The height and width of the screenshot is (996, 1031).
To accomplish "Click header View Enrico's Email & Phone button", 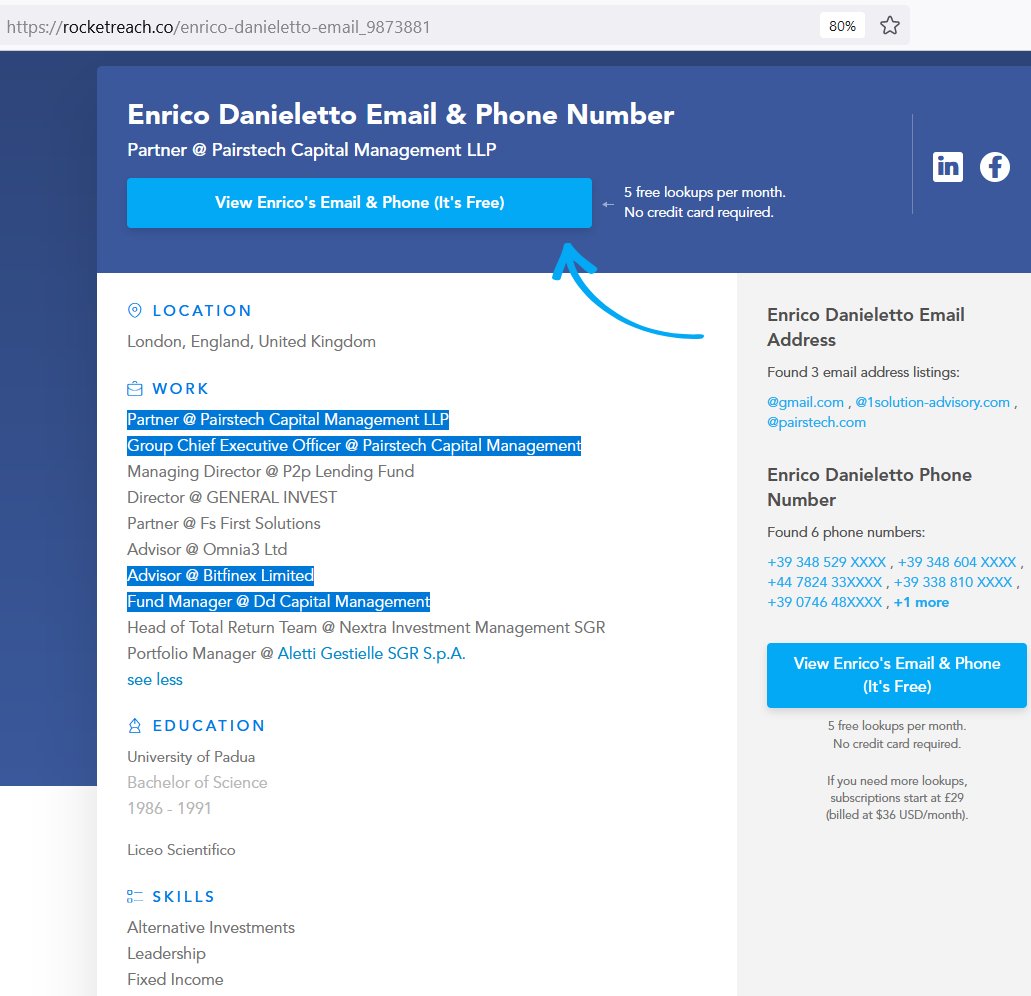I will pos(359,202).
